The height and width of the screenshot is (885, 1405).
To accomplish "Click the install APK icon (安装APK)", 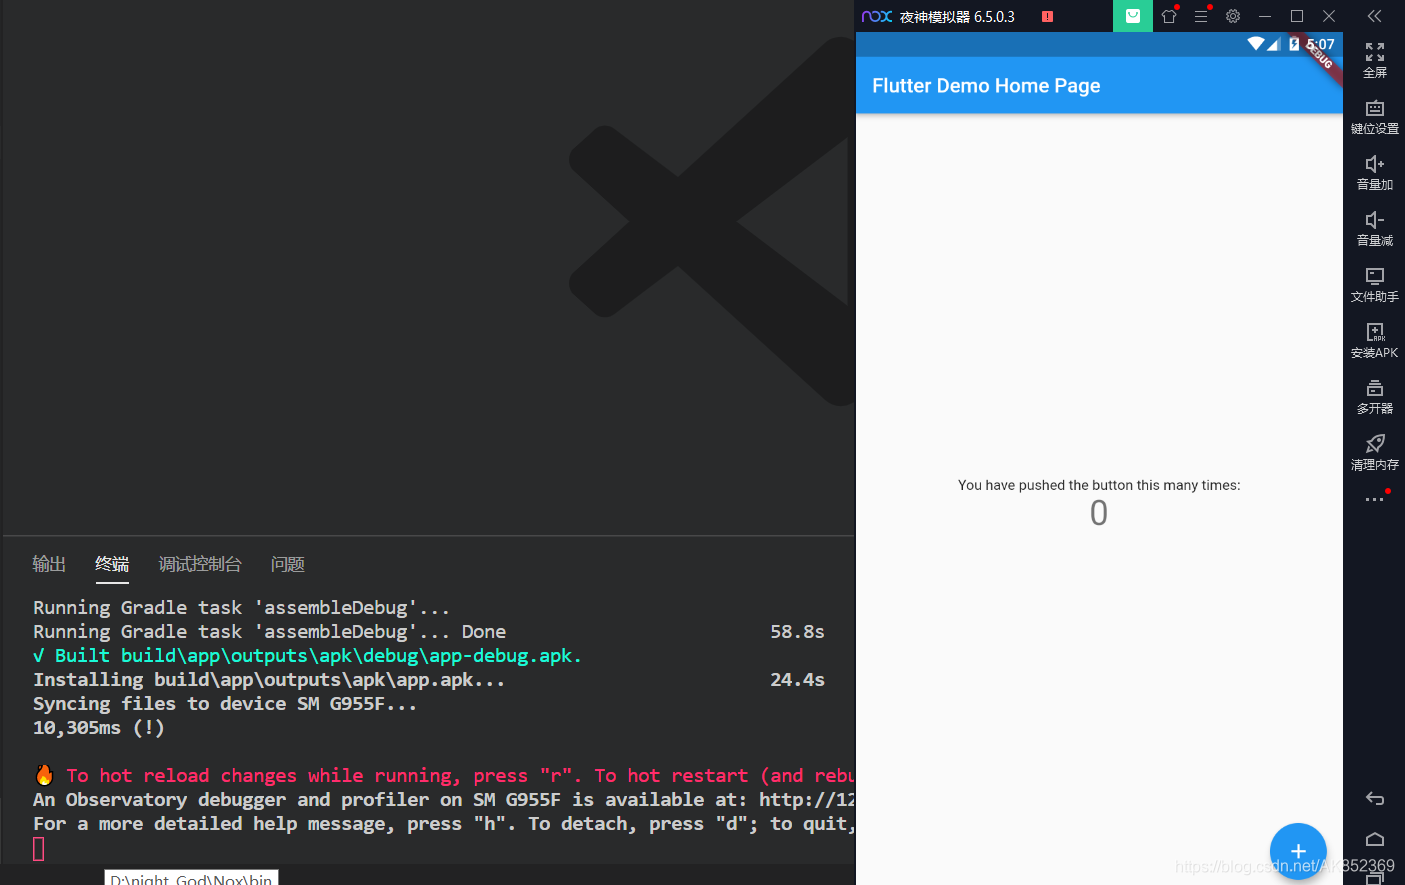I will point(1375,332).
